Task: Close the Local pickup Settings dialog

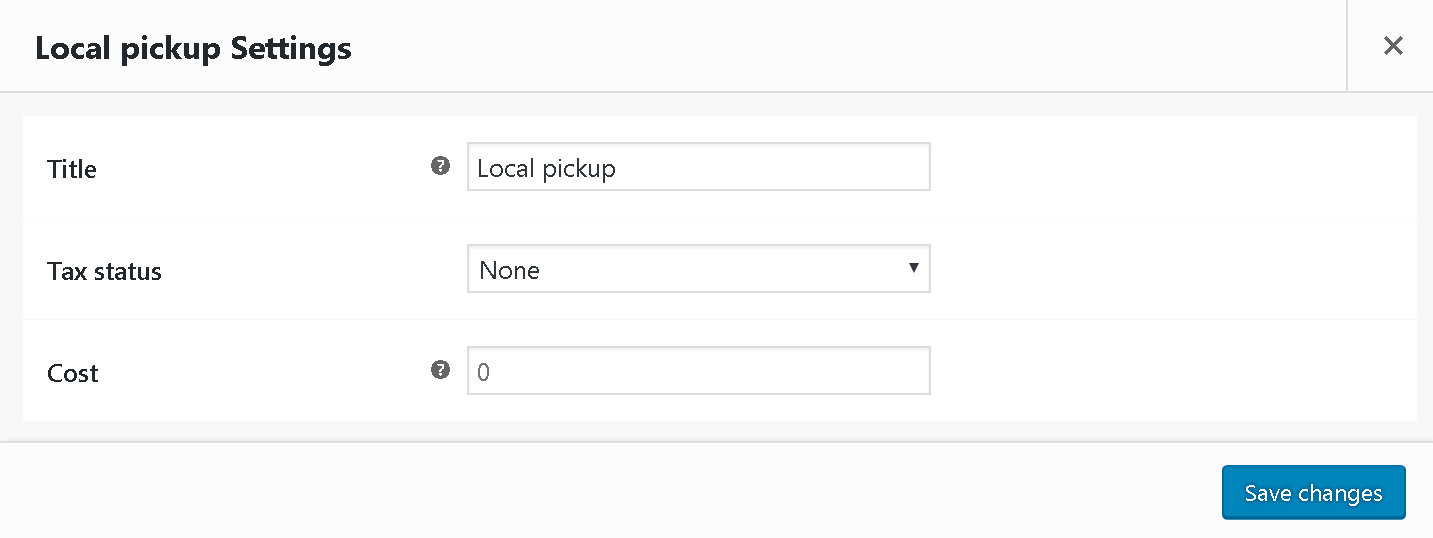Action: [1392, 46]
